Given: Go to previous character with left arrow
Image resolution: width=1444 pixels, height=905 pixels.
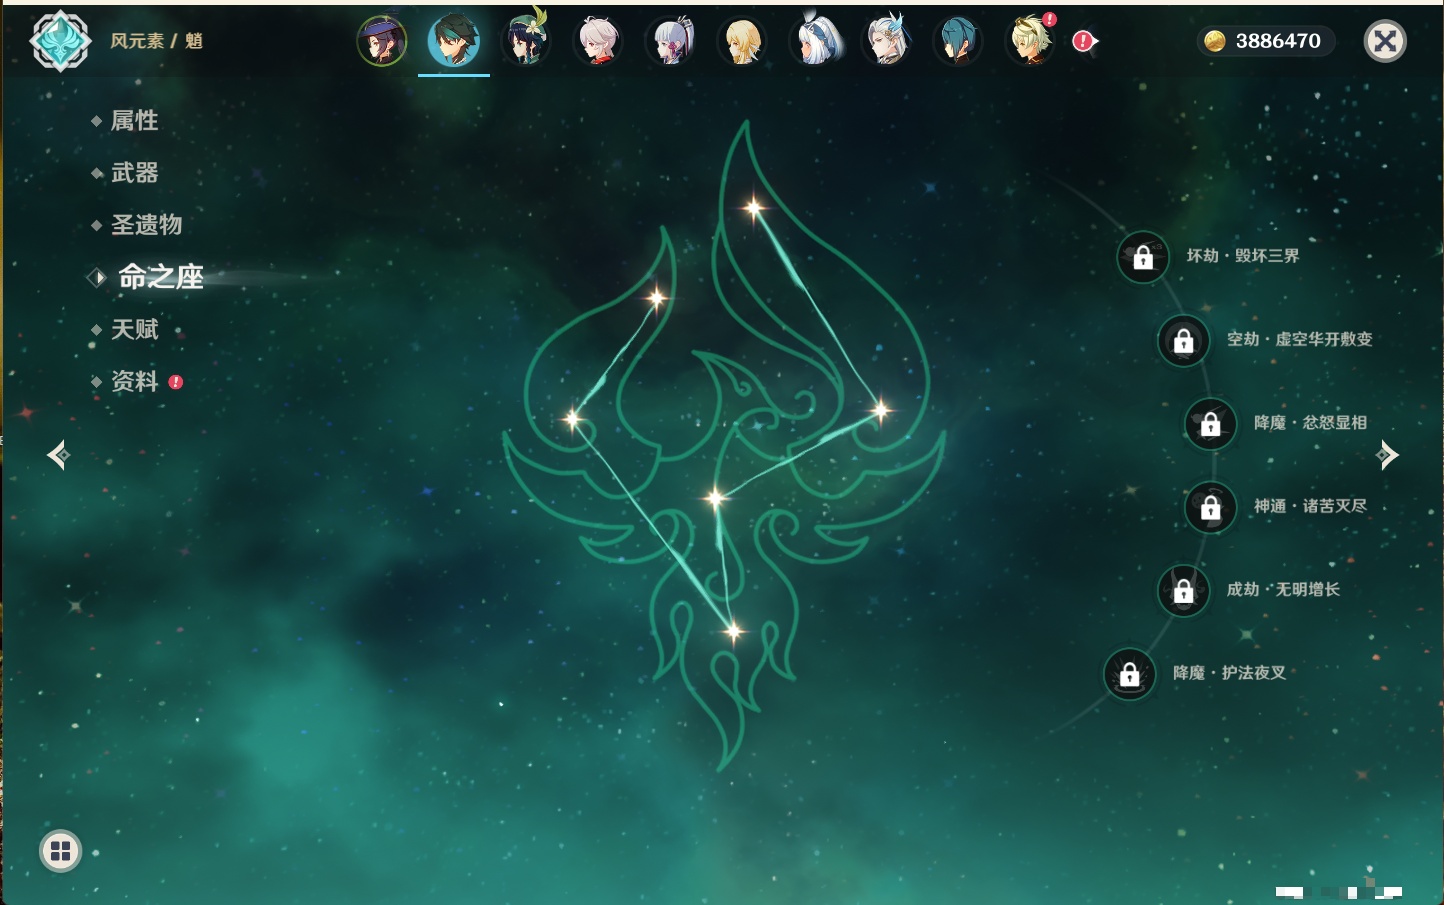Looking at the screenshot, I should click(x=59, y=455).
